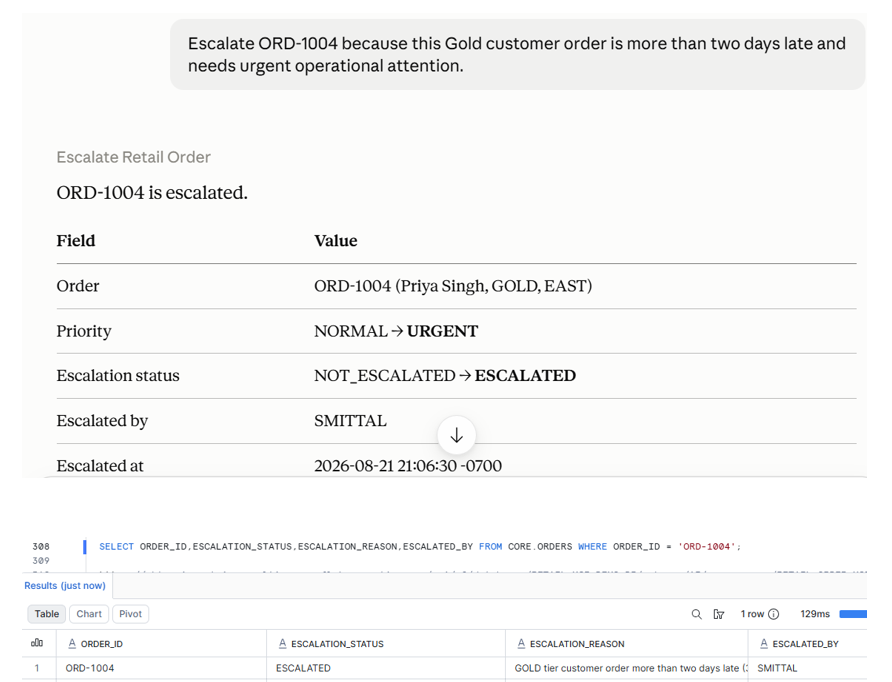Viewport: 892px width, 682px height.
Task: Switch to Chart view
Action: (89, 614)
